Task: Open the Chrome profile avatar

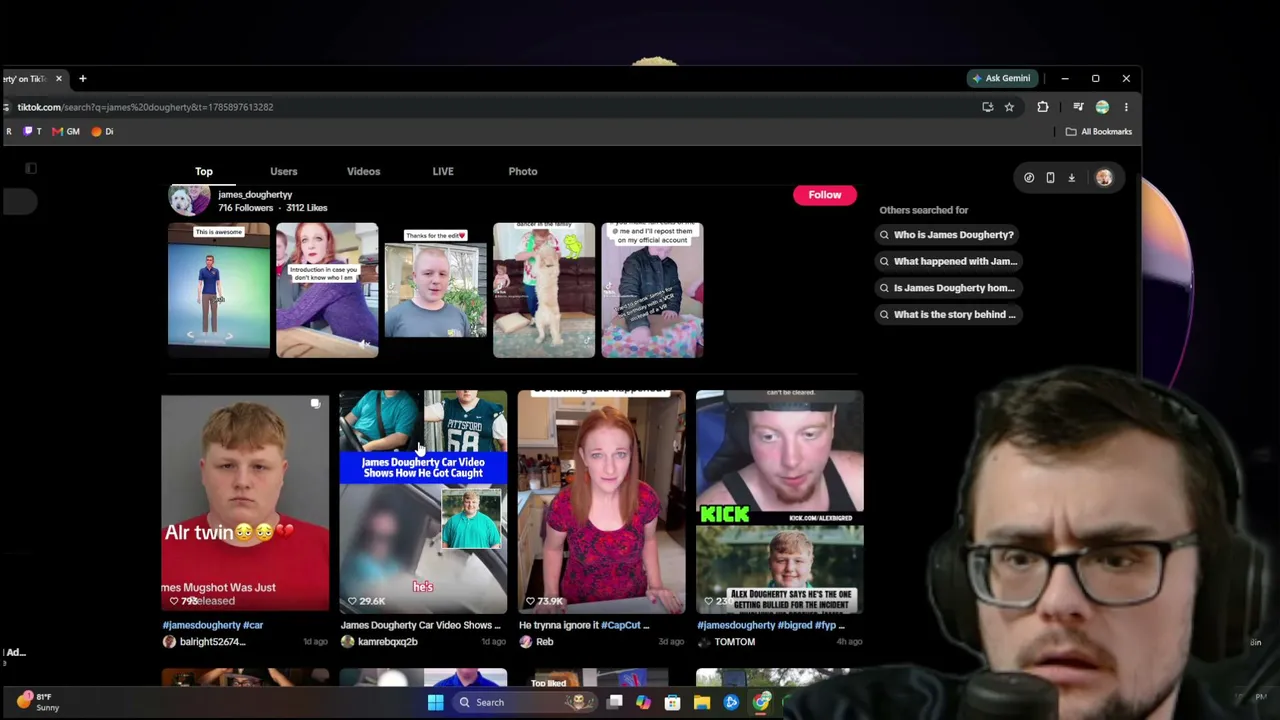Action: [x=1102, y=107]
